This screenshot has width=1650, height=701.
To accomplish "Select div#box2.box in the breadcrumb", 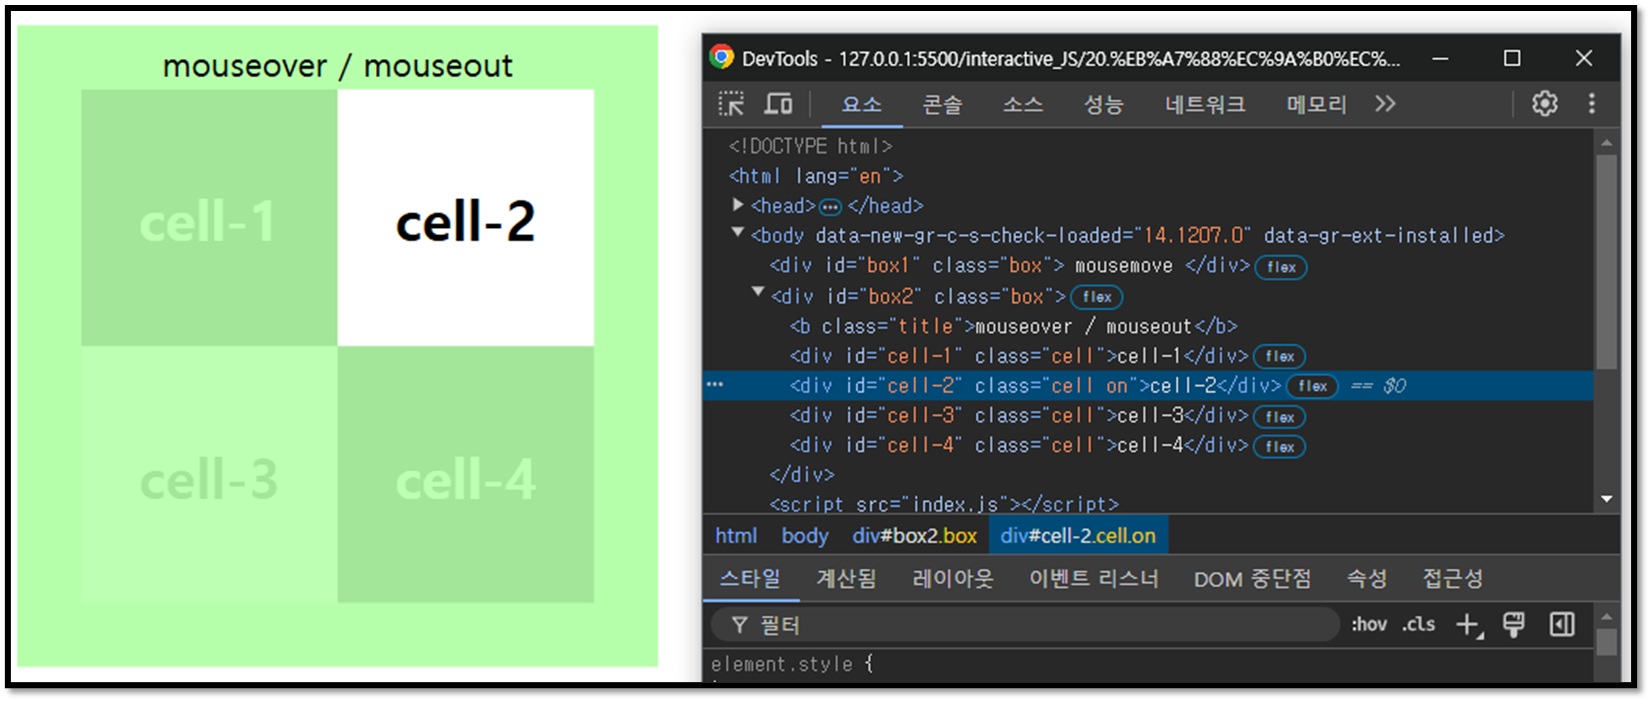I will tap(914, 536).
